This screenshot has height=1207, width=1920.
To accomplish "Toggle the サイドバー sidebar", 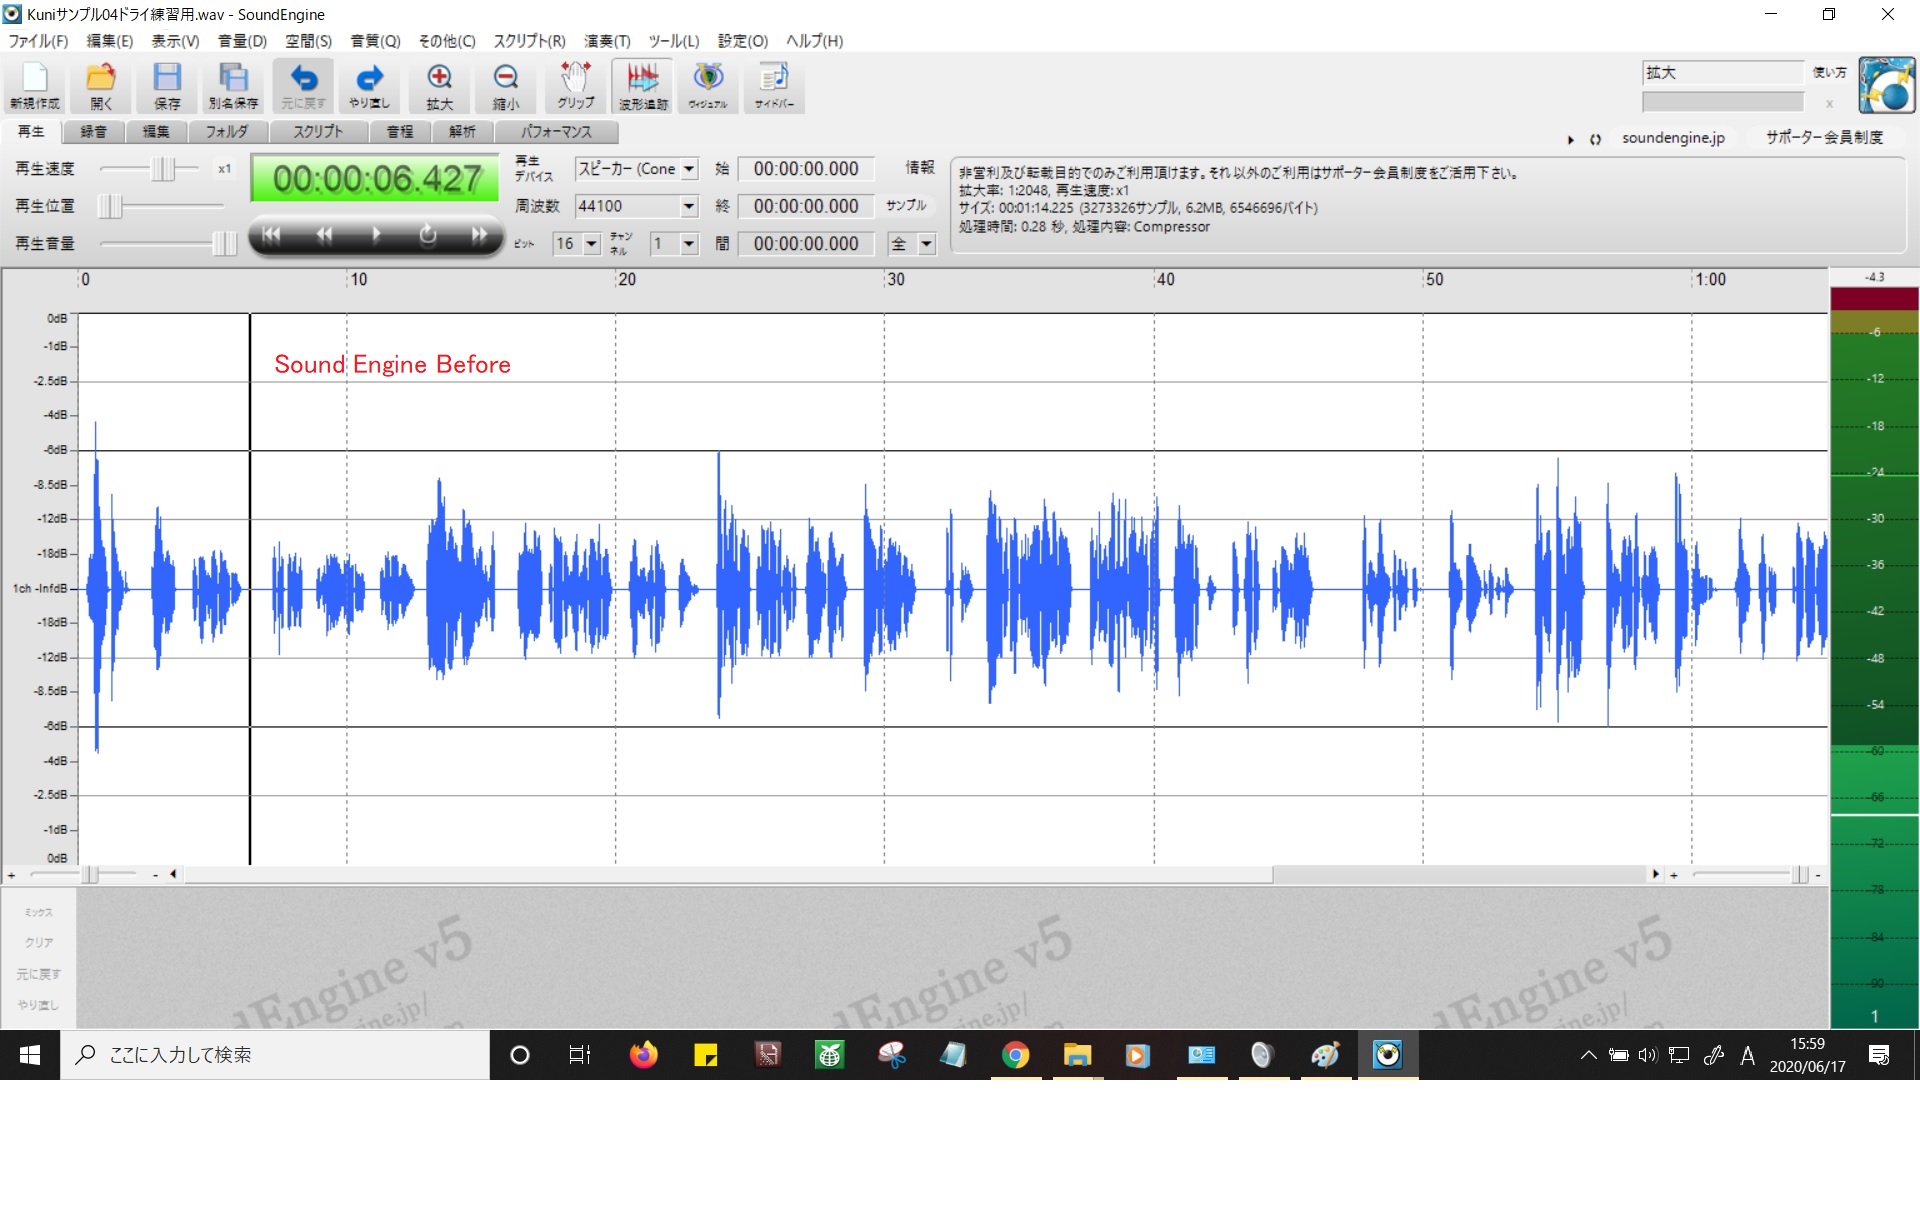I will [x=774, y=86].
